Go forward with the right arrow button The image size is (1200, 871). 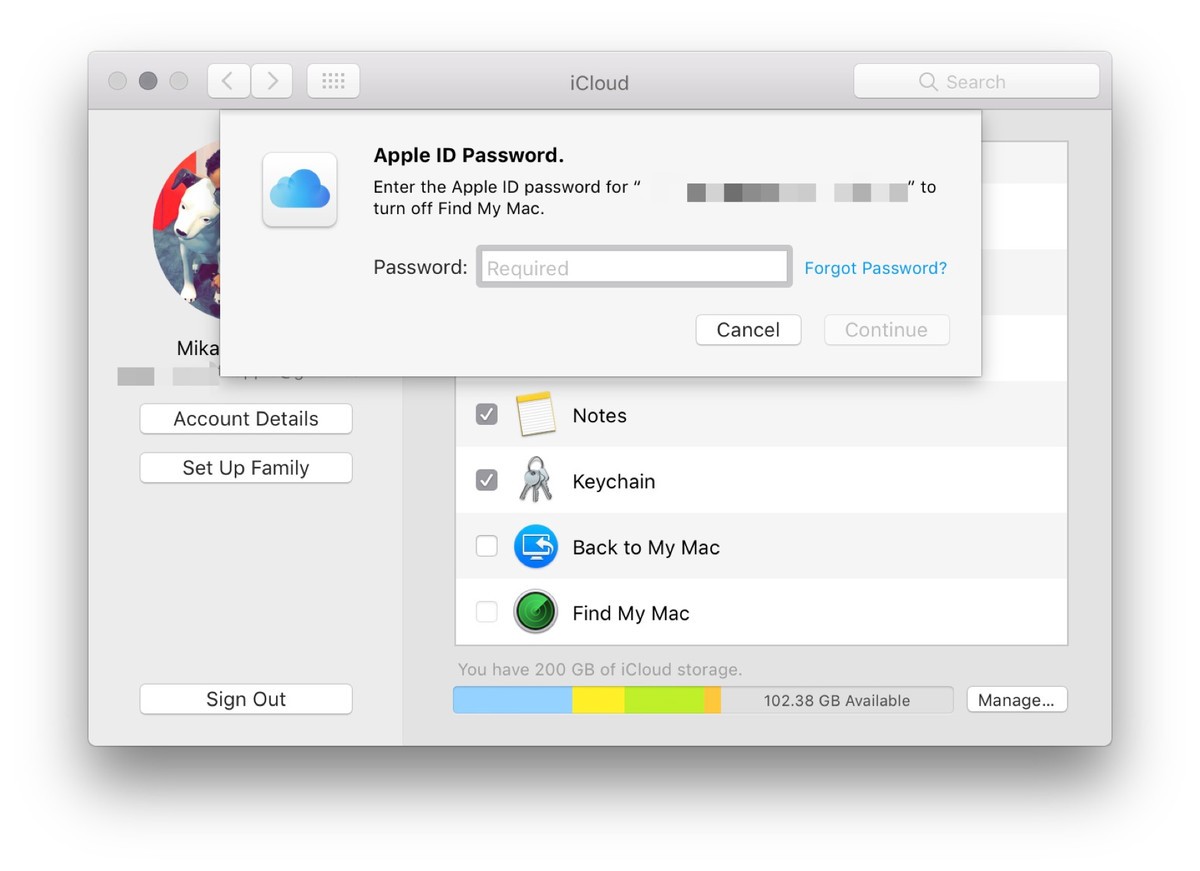click(271, 81)
